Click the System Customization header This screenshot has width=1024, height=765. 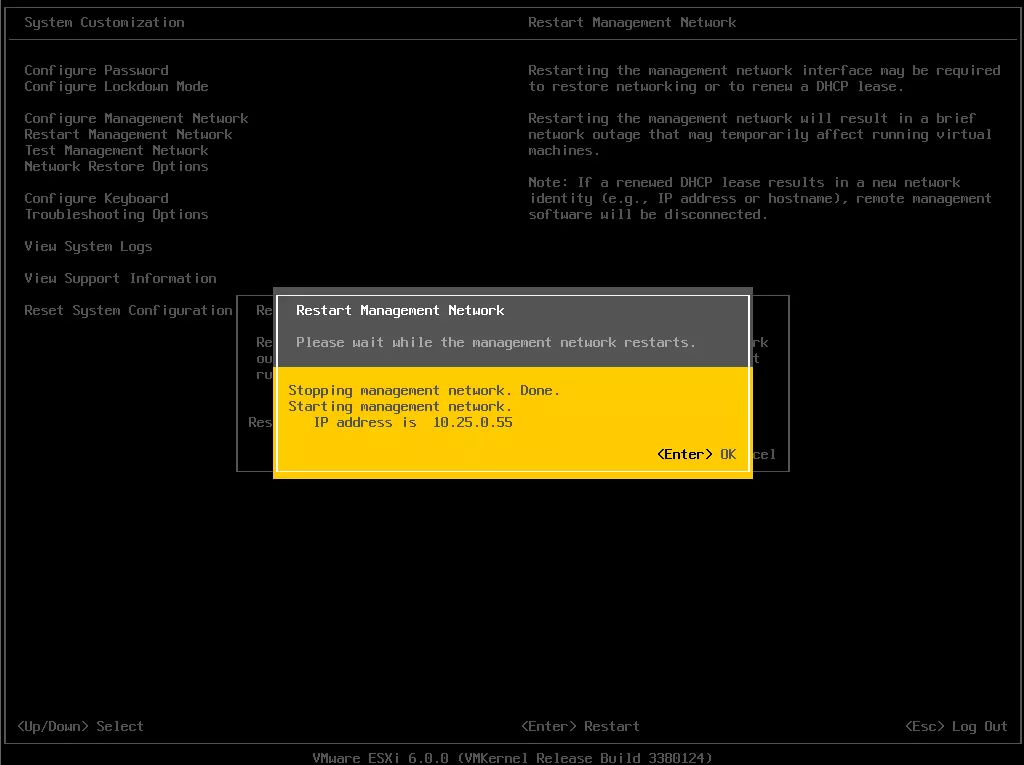[104, 22]
